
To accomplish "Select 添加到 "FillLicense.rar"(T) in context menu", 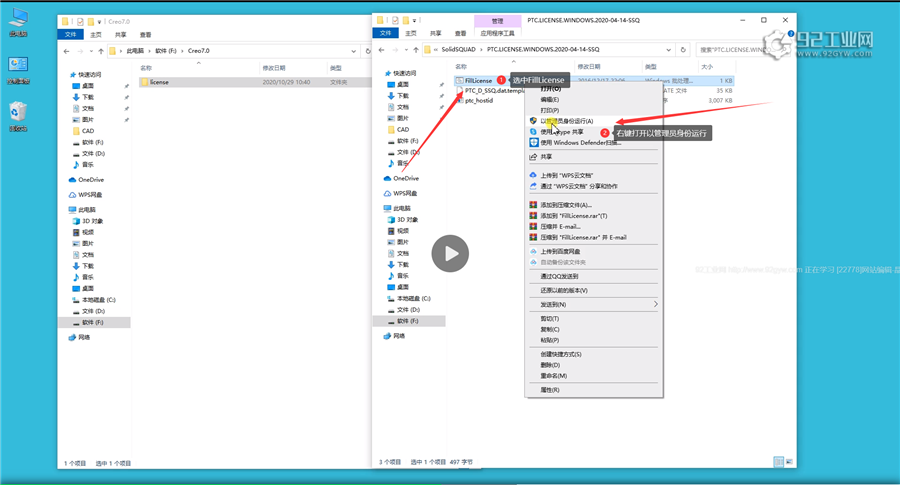I will coord(573,216).
